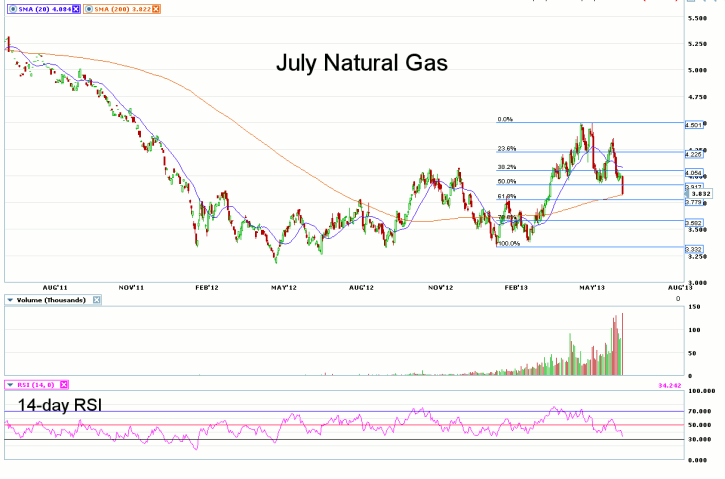The height and width of the screenshot is (479, 725).
Task: Remove the SMA (20) indicator with its X
Action: pyautogui.click(x=76, y=10)
